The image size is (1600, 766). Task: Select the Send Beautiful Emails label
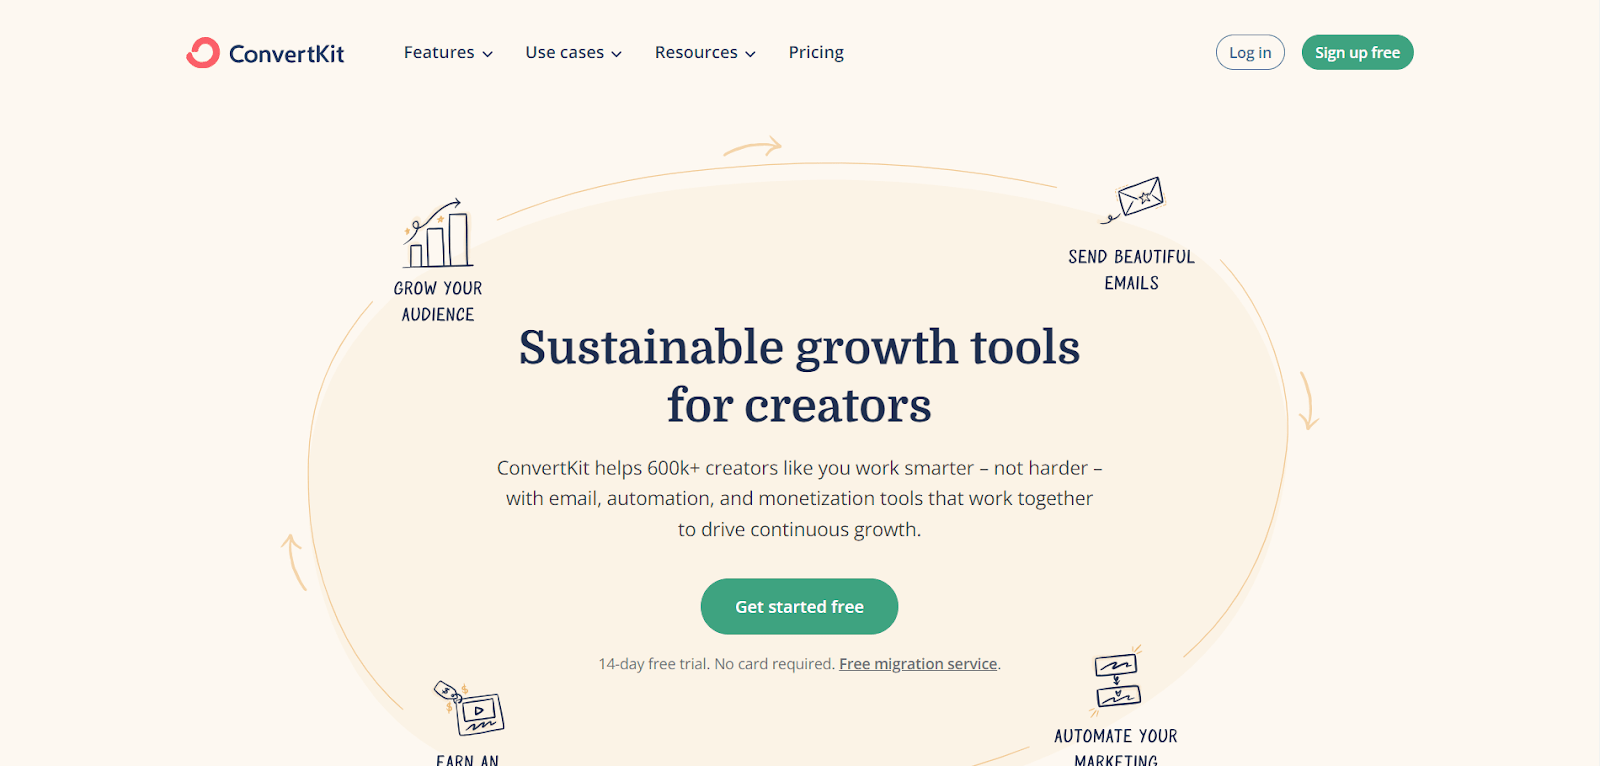click(x=1131, y=270)
